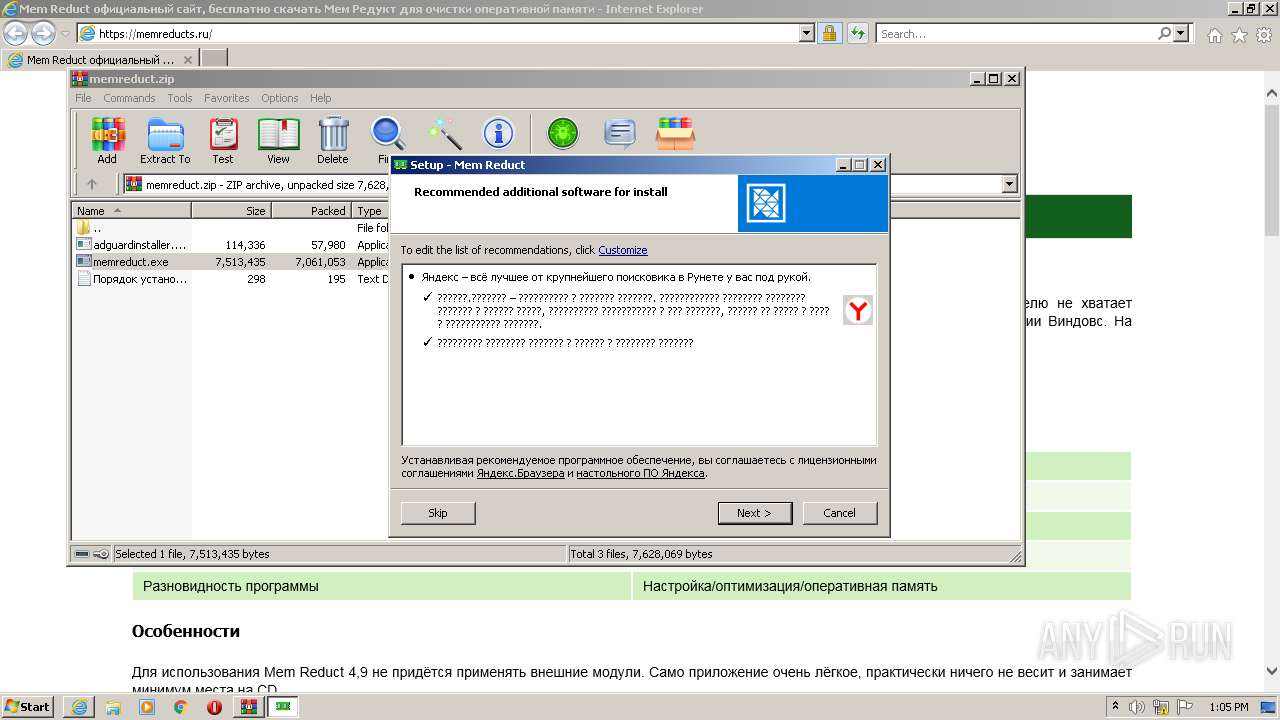Sort by the Size column header
The image size is (1280, 720).
point(231,210)
